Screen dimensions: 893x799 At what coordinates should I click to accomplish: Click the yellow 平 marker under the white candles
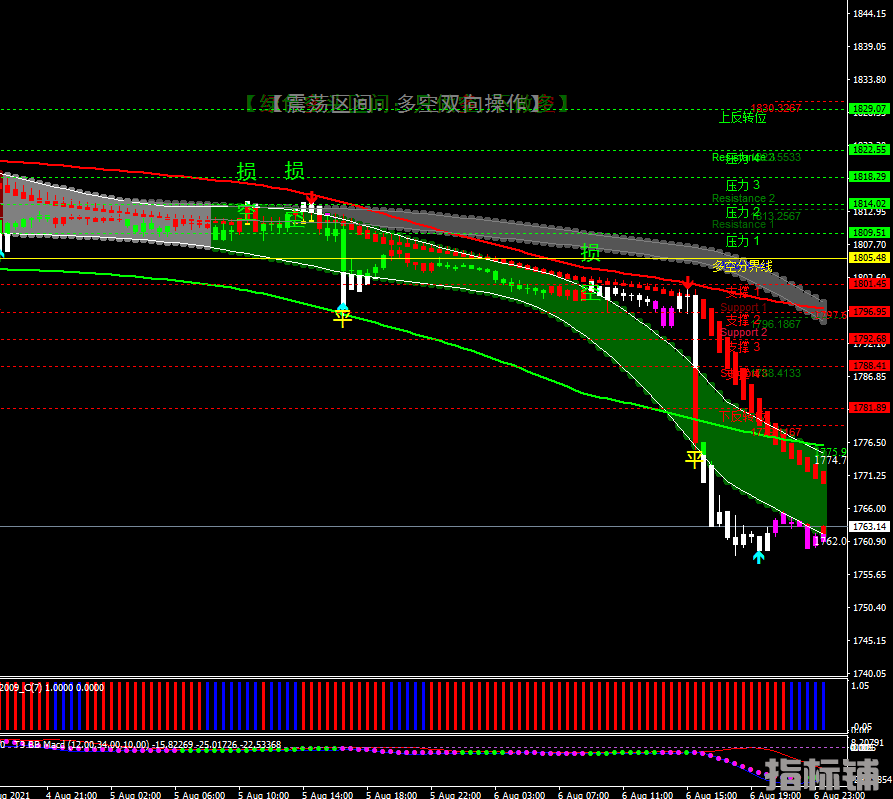pyautogui.click(x=343, y=318)
